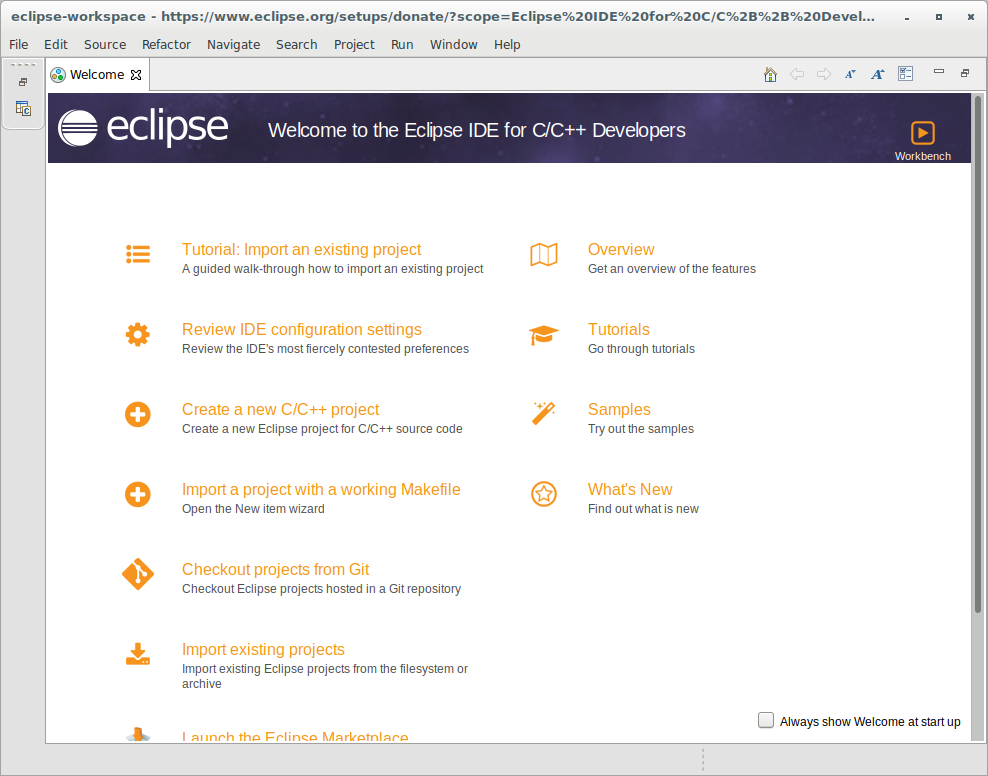Click the Git diamond icon for checkout projects

(137, 574)
